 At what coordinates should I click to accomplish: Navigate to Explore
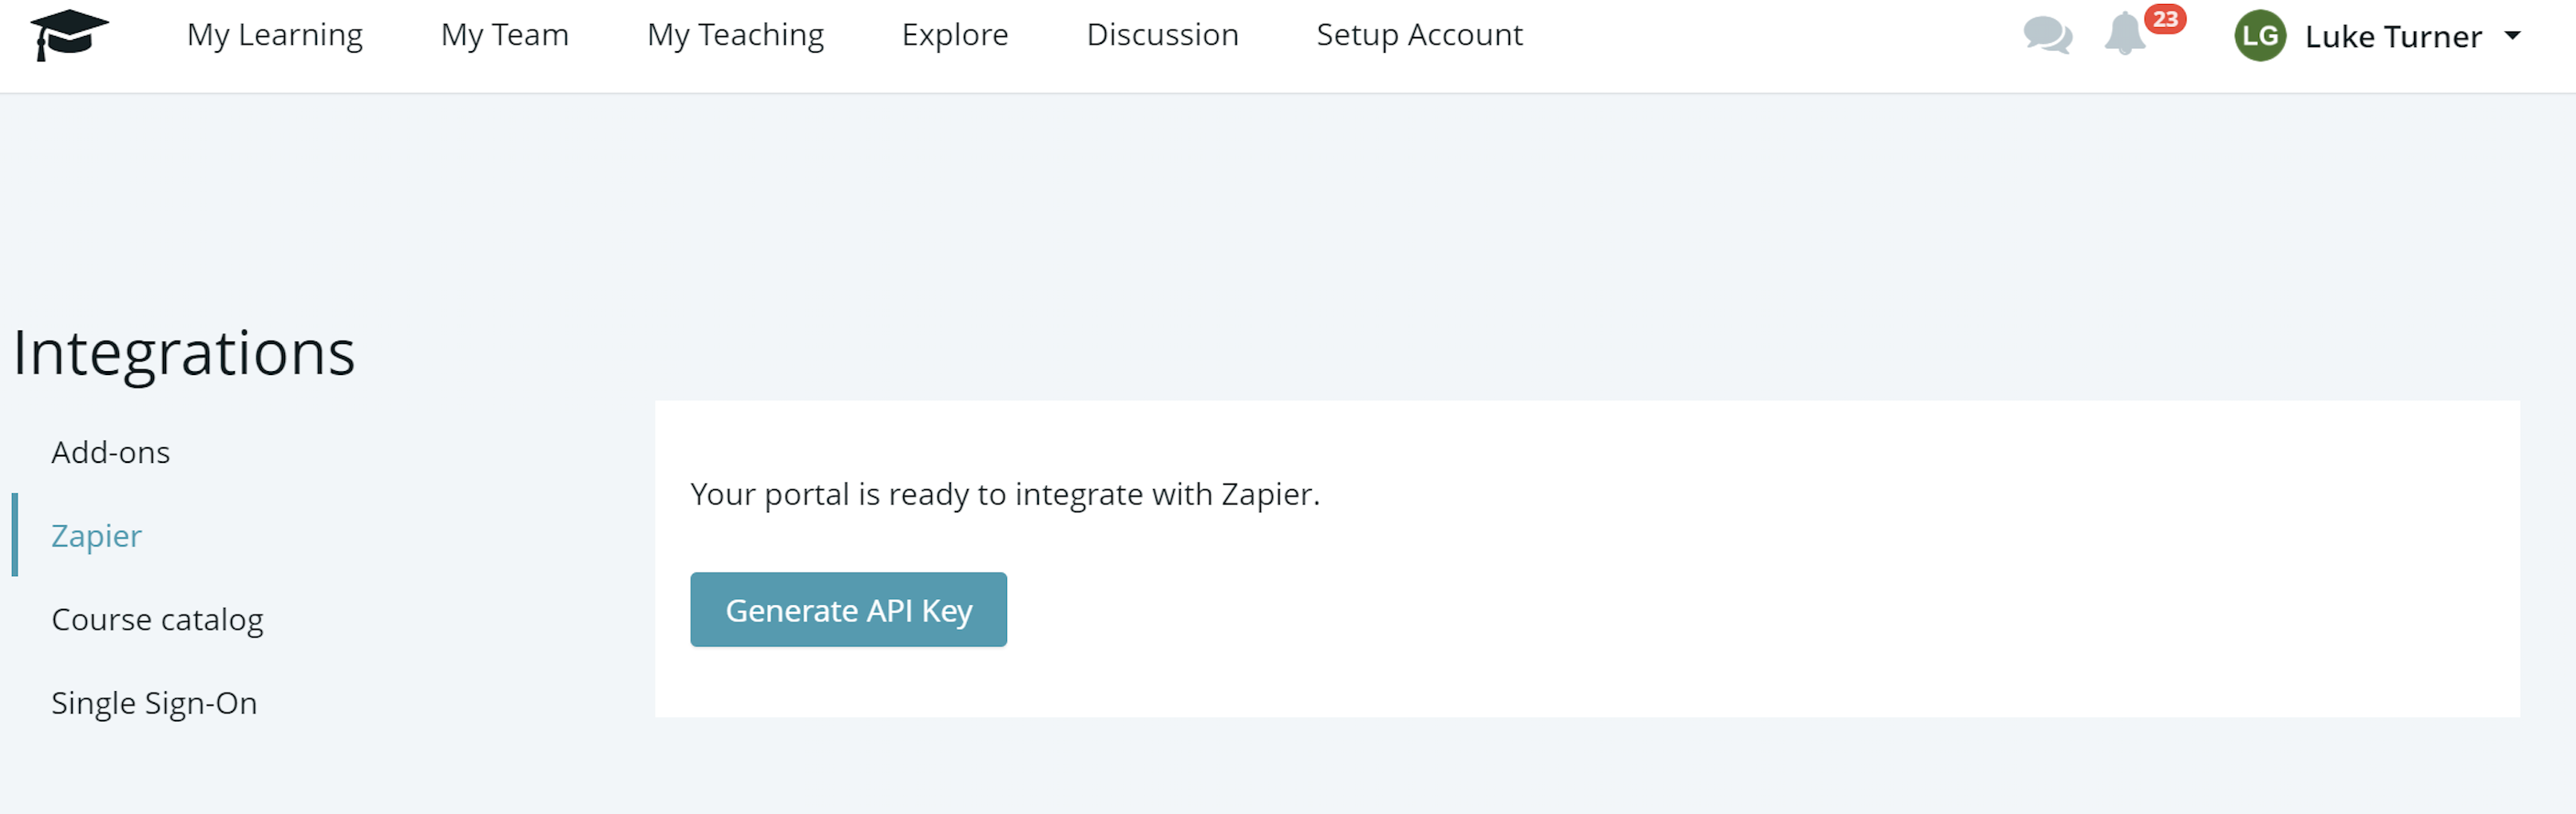(x=955, y=35)
